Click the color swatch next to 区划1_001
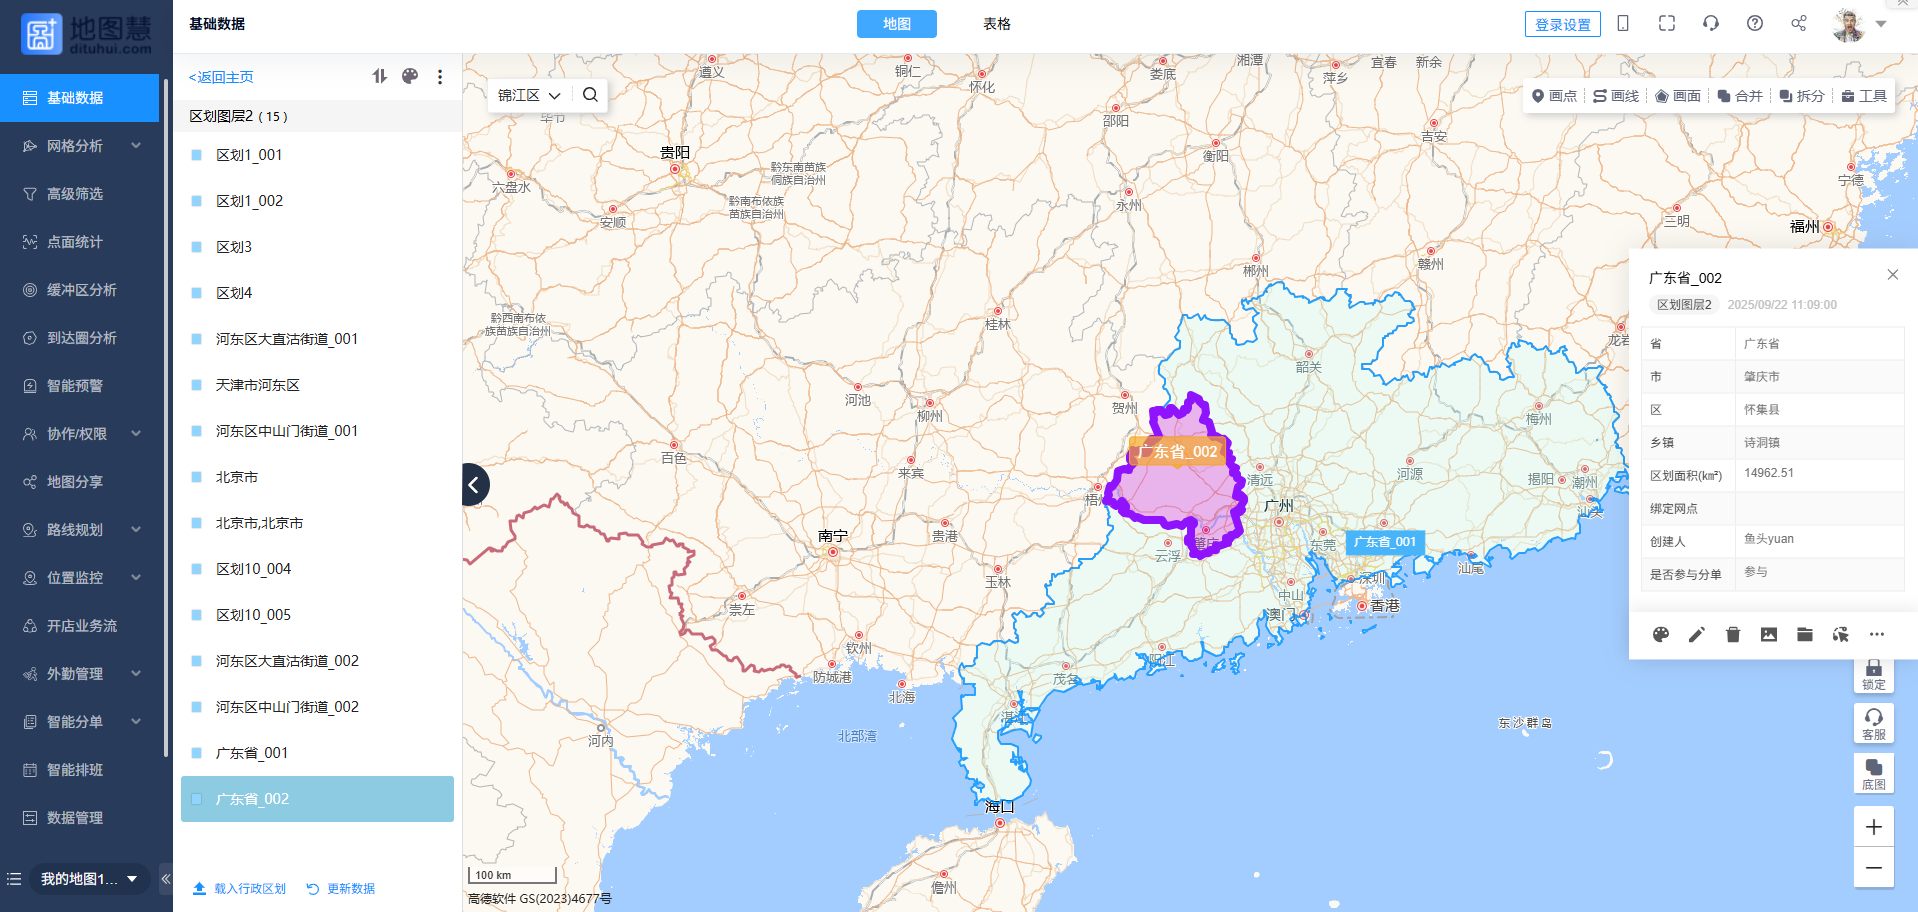 point(197,155)
